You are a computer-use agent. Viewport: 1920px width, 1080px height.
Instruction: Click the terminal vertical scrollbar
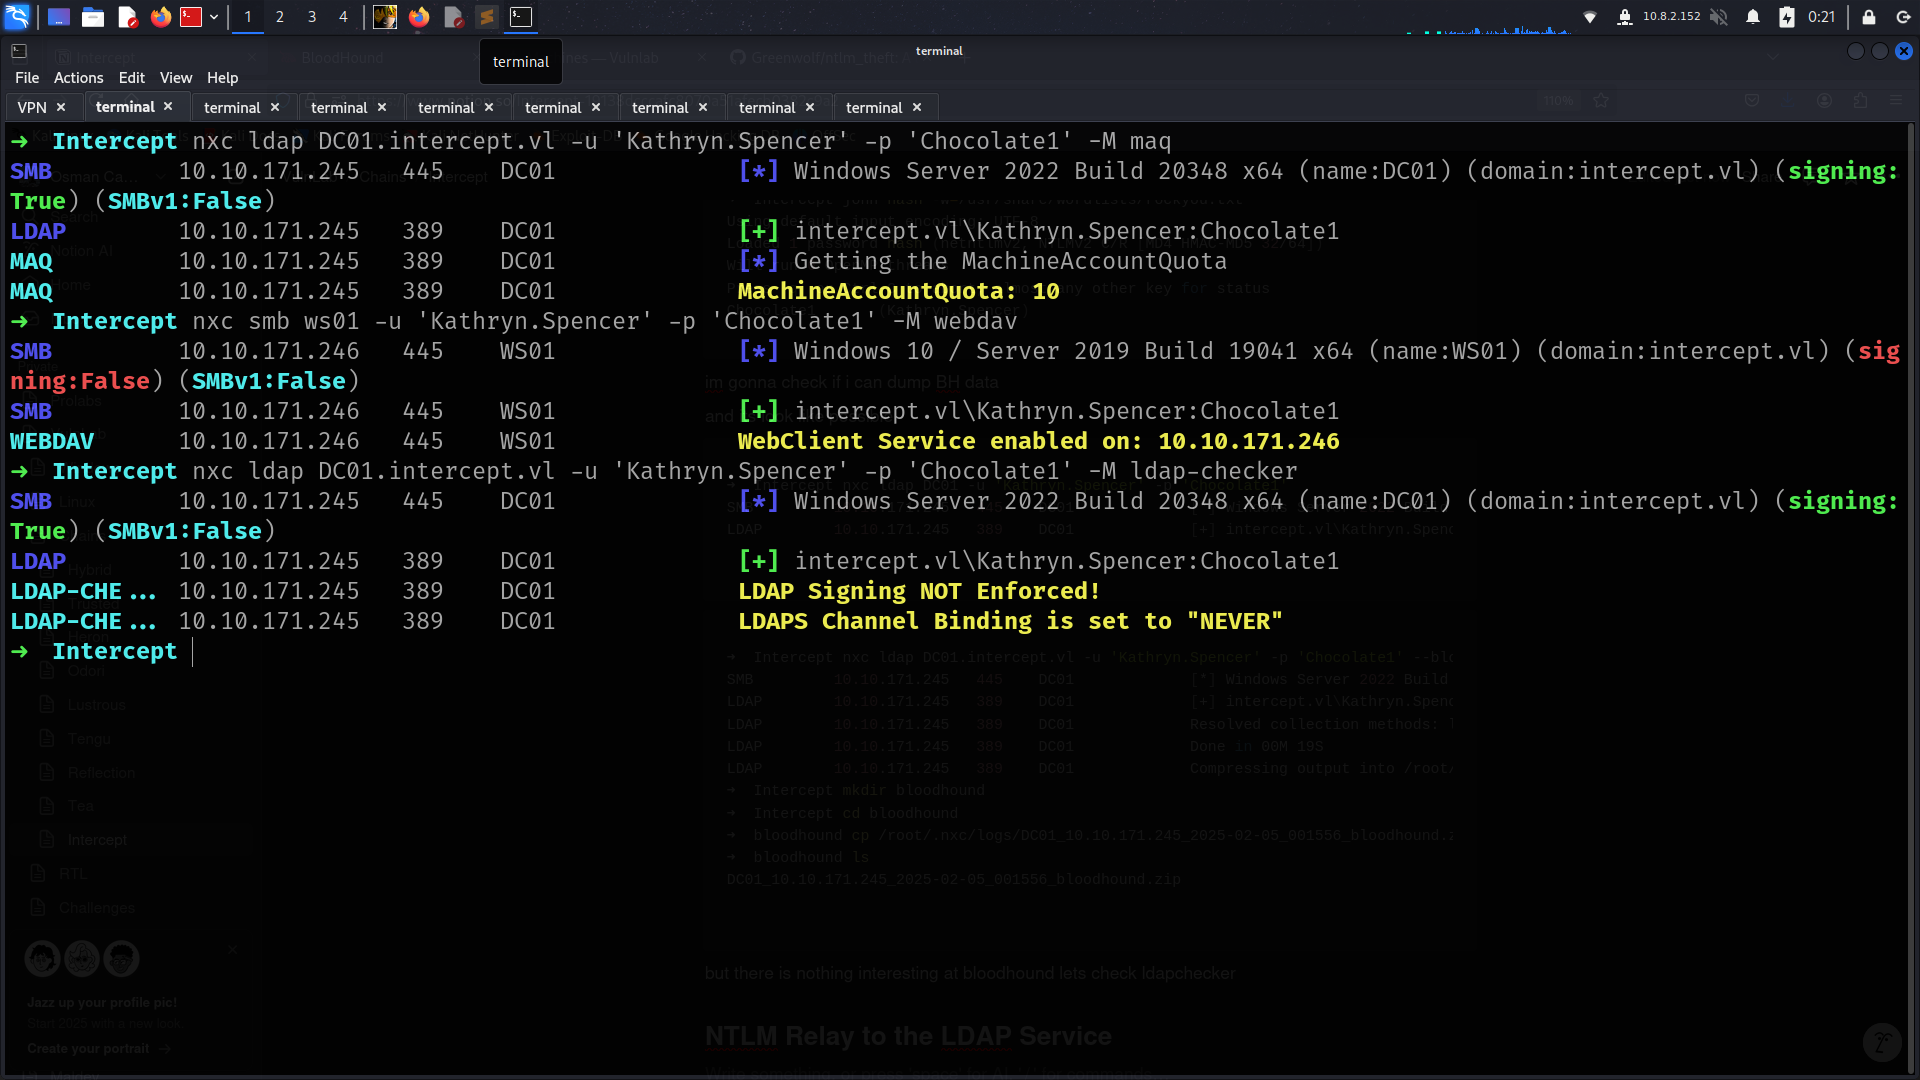click(x=1913, y=598)
